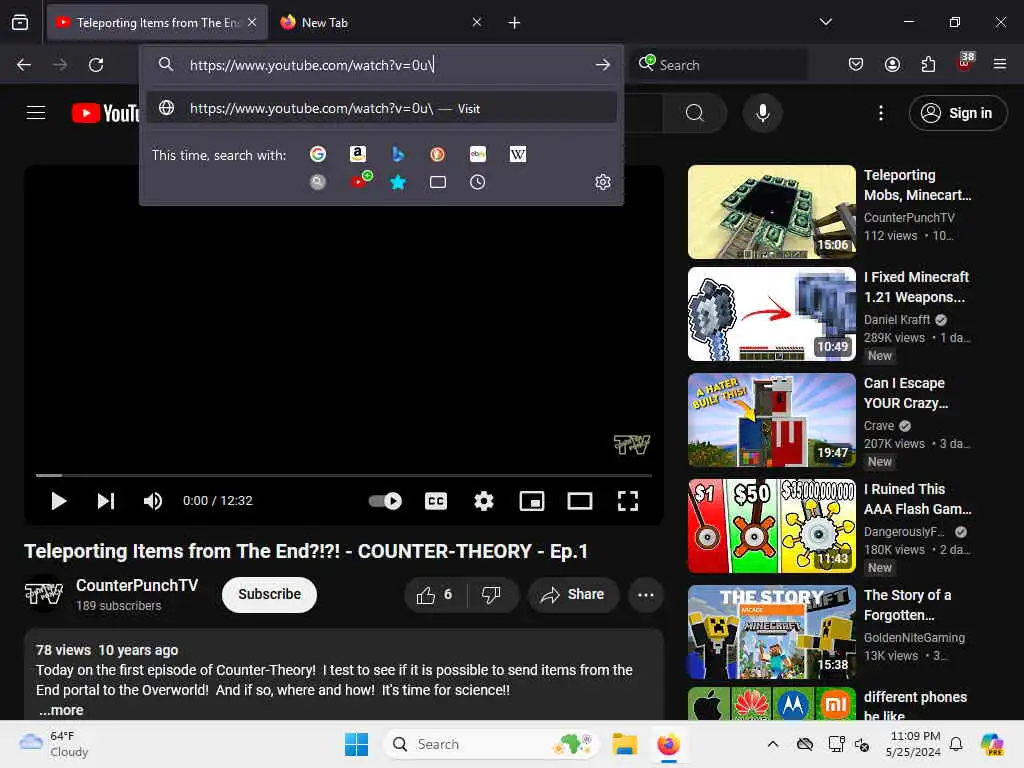
Task: Subscribe to CounterPunchTV
Action: [x=269, y=594]
